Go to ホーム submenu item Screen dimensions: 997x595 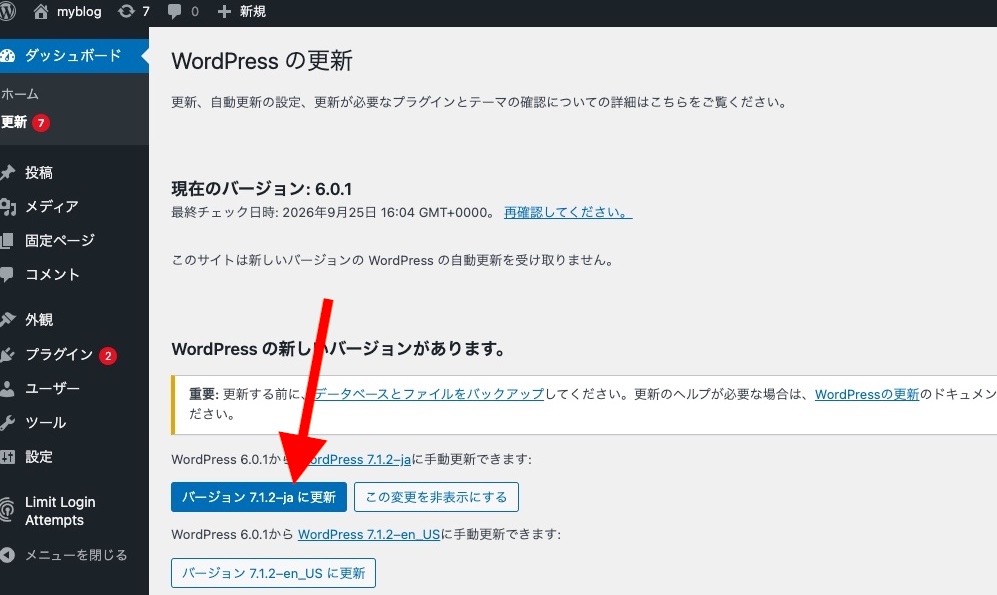20,94
